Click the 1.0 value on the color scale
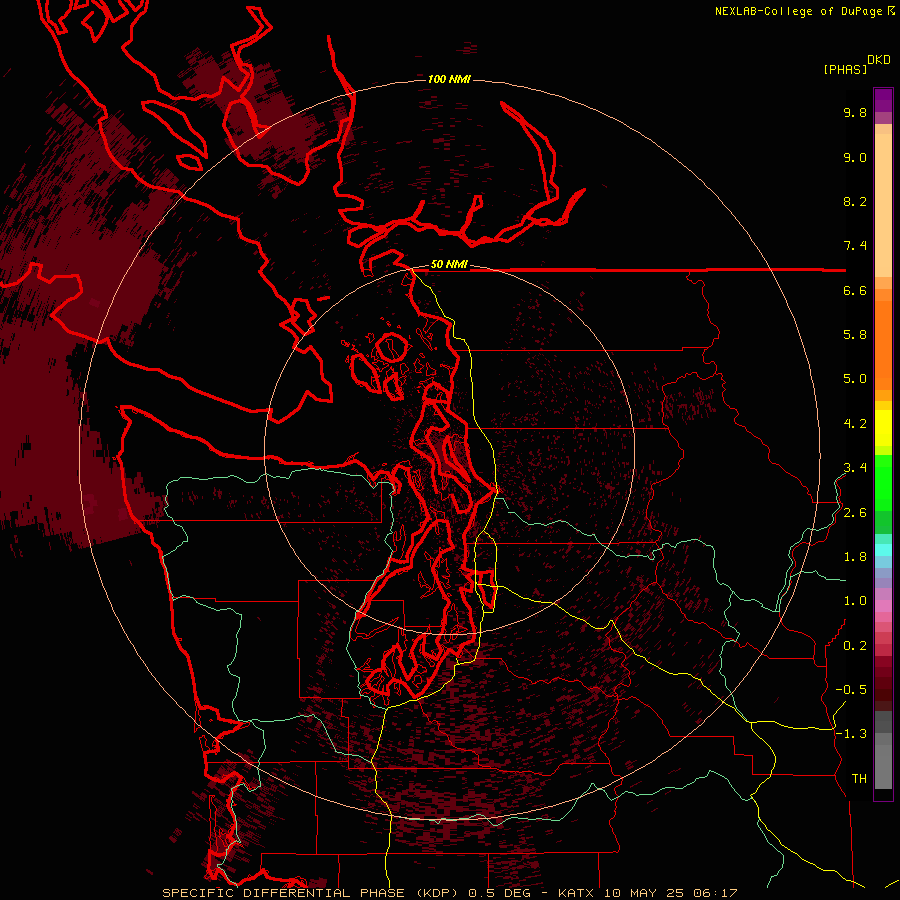The height and width of the screenshot is (900, 900). coord(855,601)
